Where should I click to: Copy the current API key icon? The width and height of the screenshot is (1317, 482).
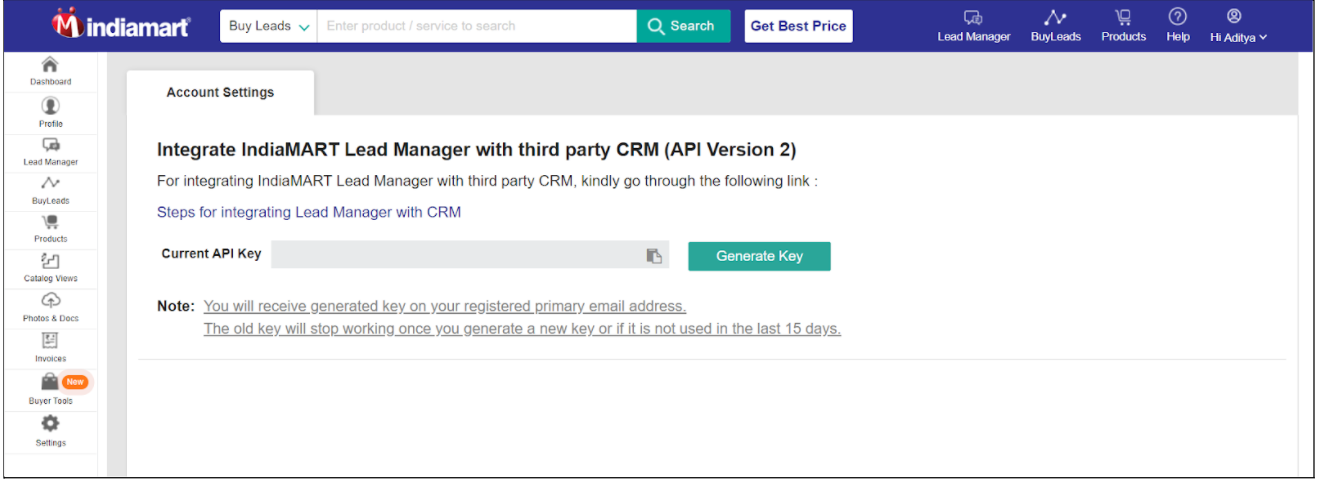[654, 256]
